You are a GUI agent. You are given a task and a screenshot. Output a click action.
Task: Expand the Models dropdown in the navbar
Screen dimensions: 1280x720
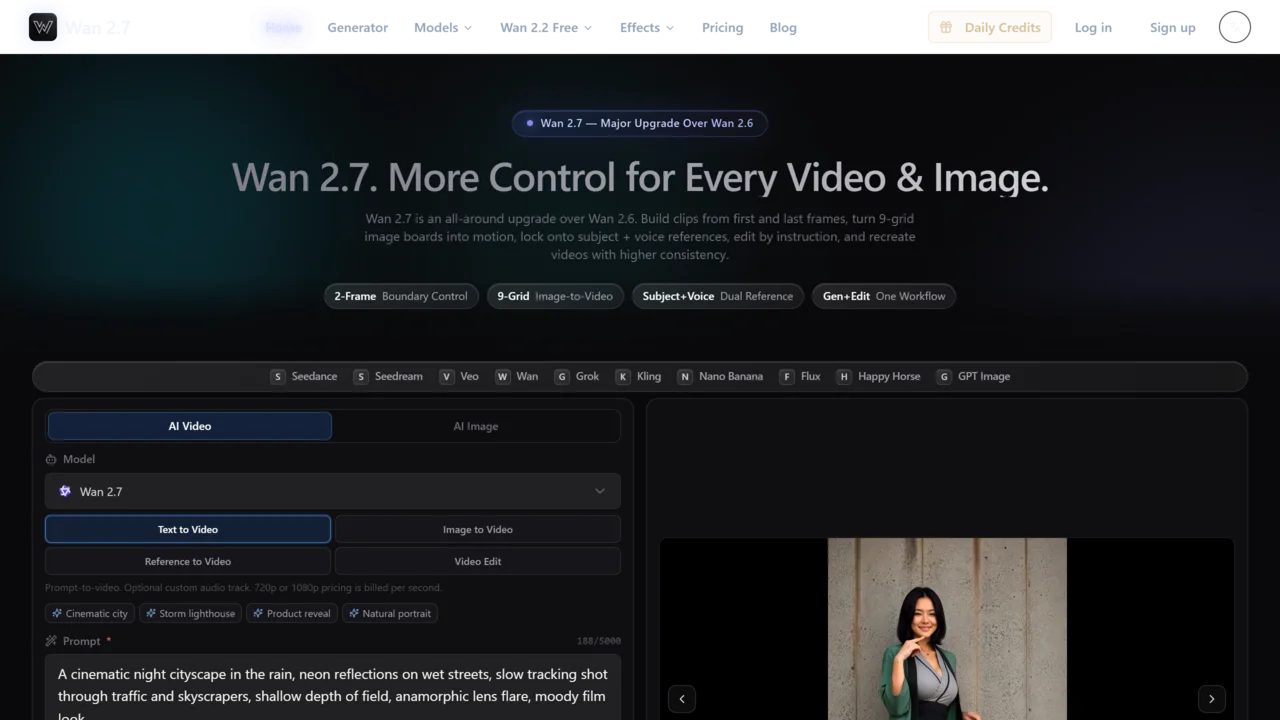coord(443,27)
